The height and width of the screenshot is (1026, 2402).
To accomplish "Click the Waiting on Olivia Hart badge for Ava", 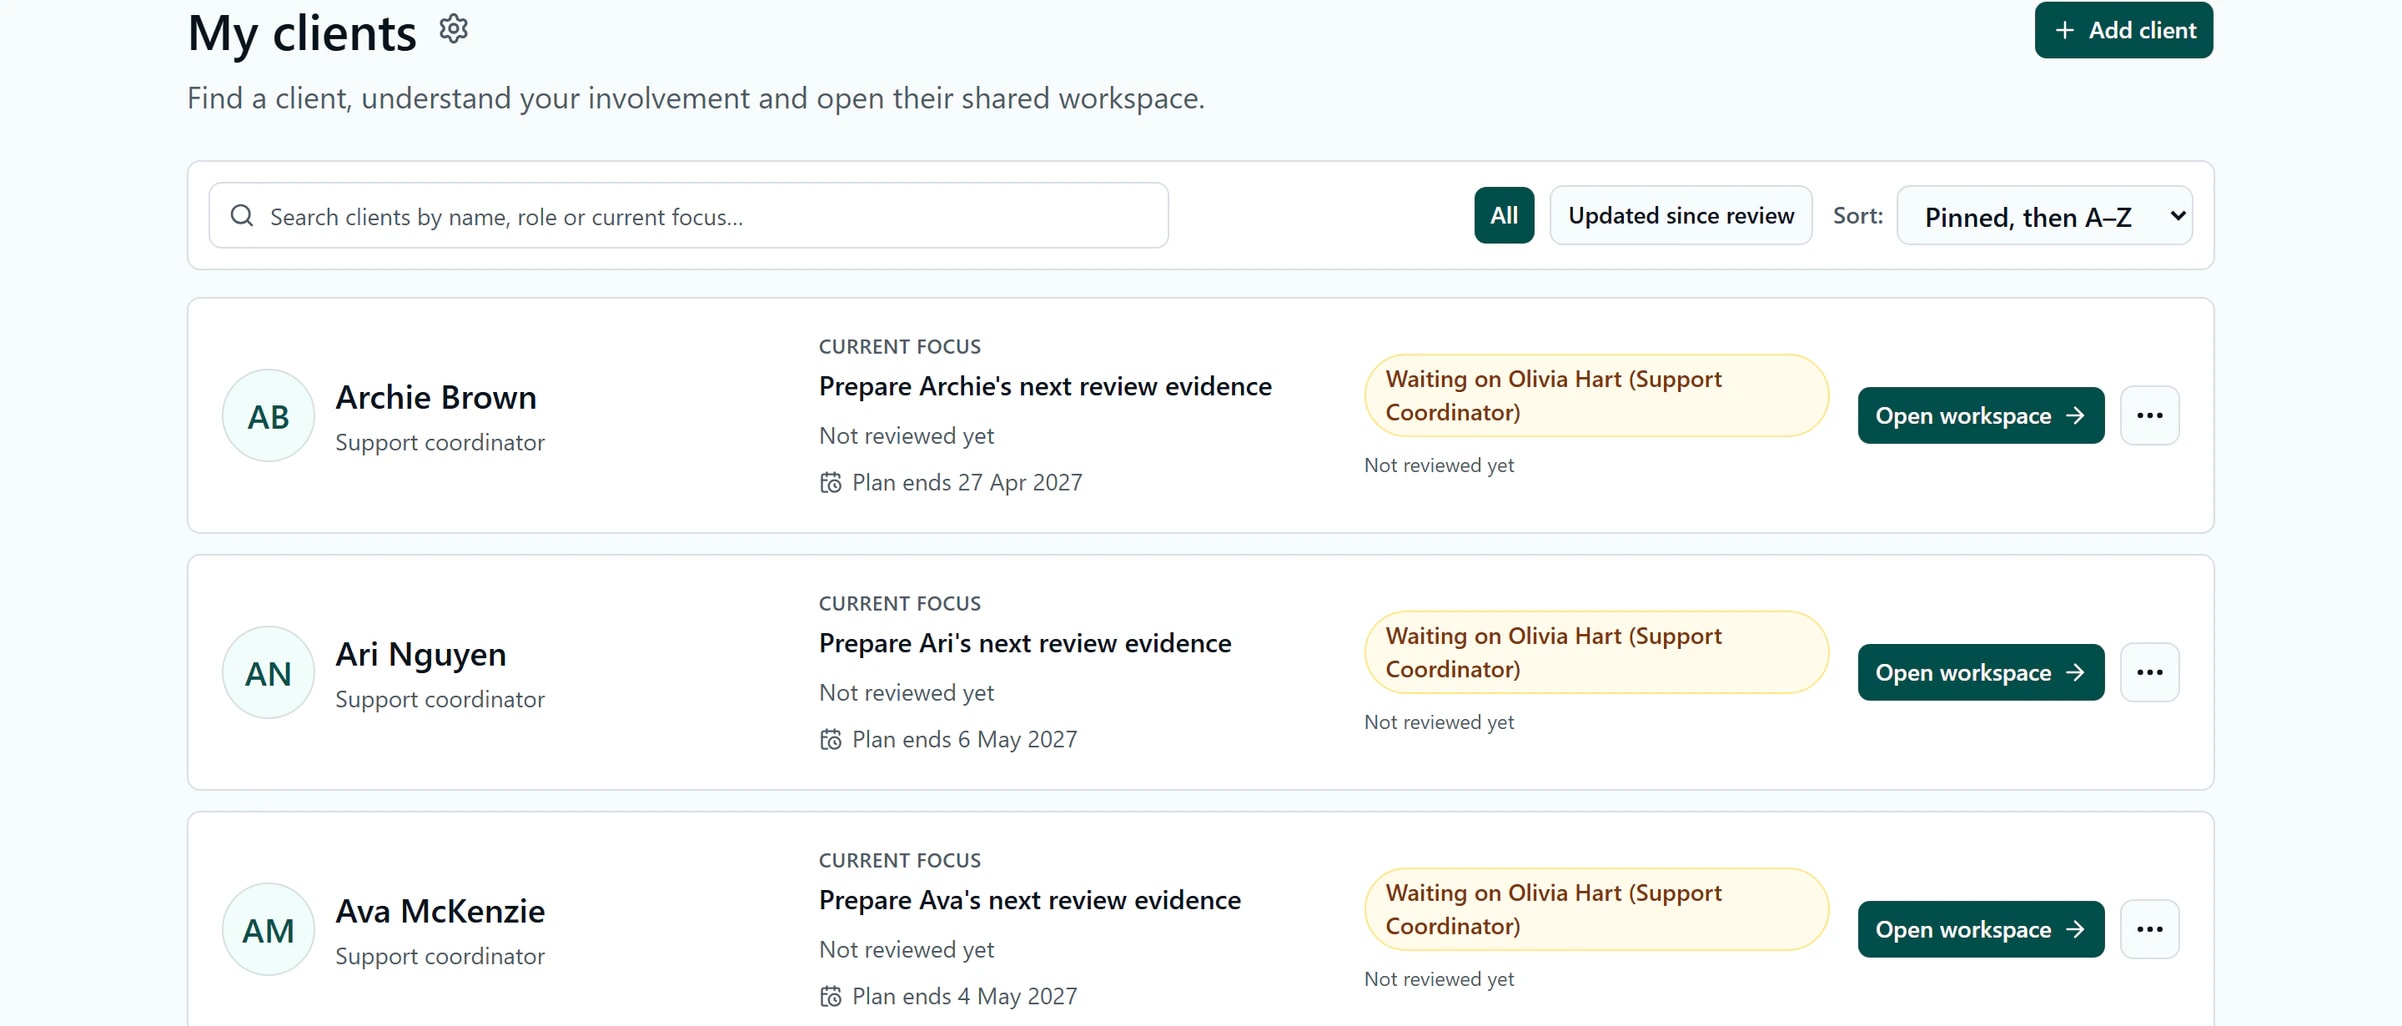I will click(x=1596, y=909).
